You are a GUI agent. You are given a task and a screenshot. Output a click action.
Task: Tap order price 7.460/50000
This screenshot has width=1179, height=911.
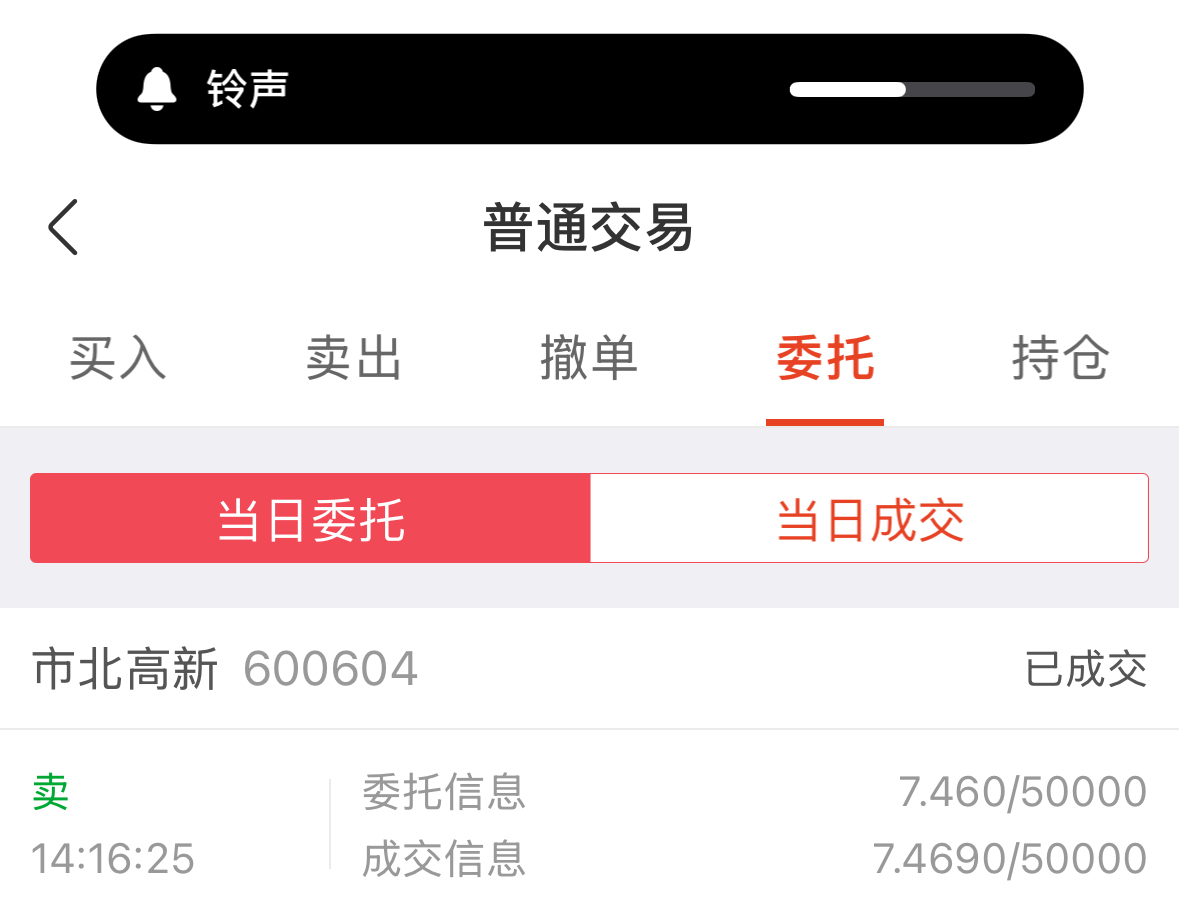click(x=1023, y=791)
